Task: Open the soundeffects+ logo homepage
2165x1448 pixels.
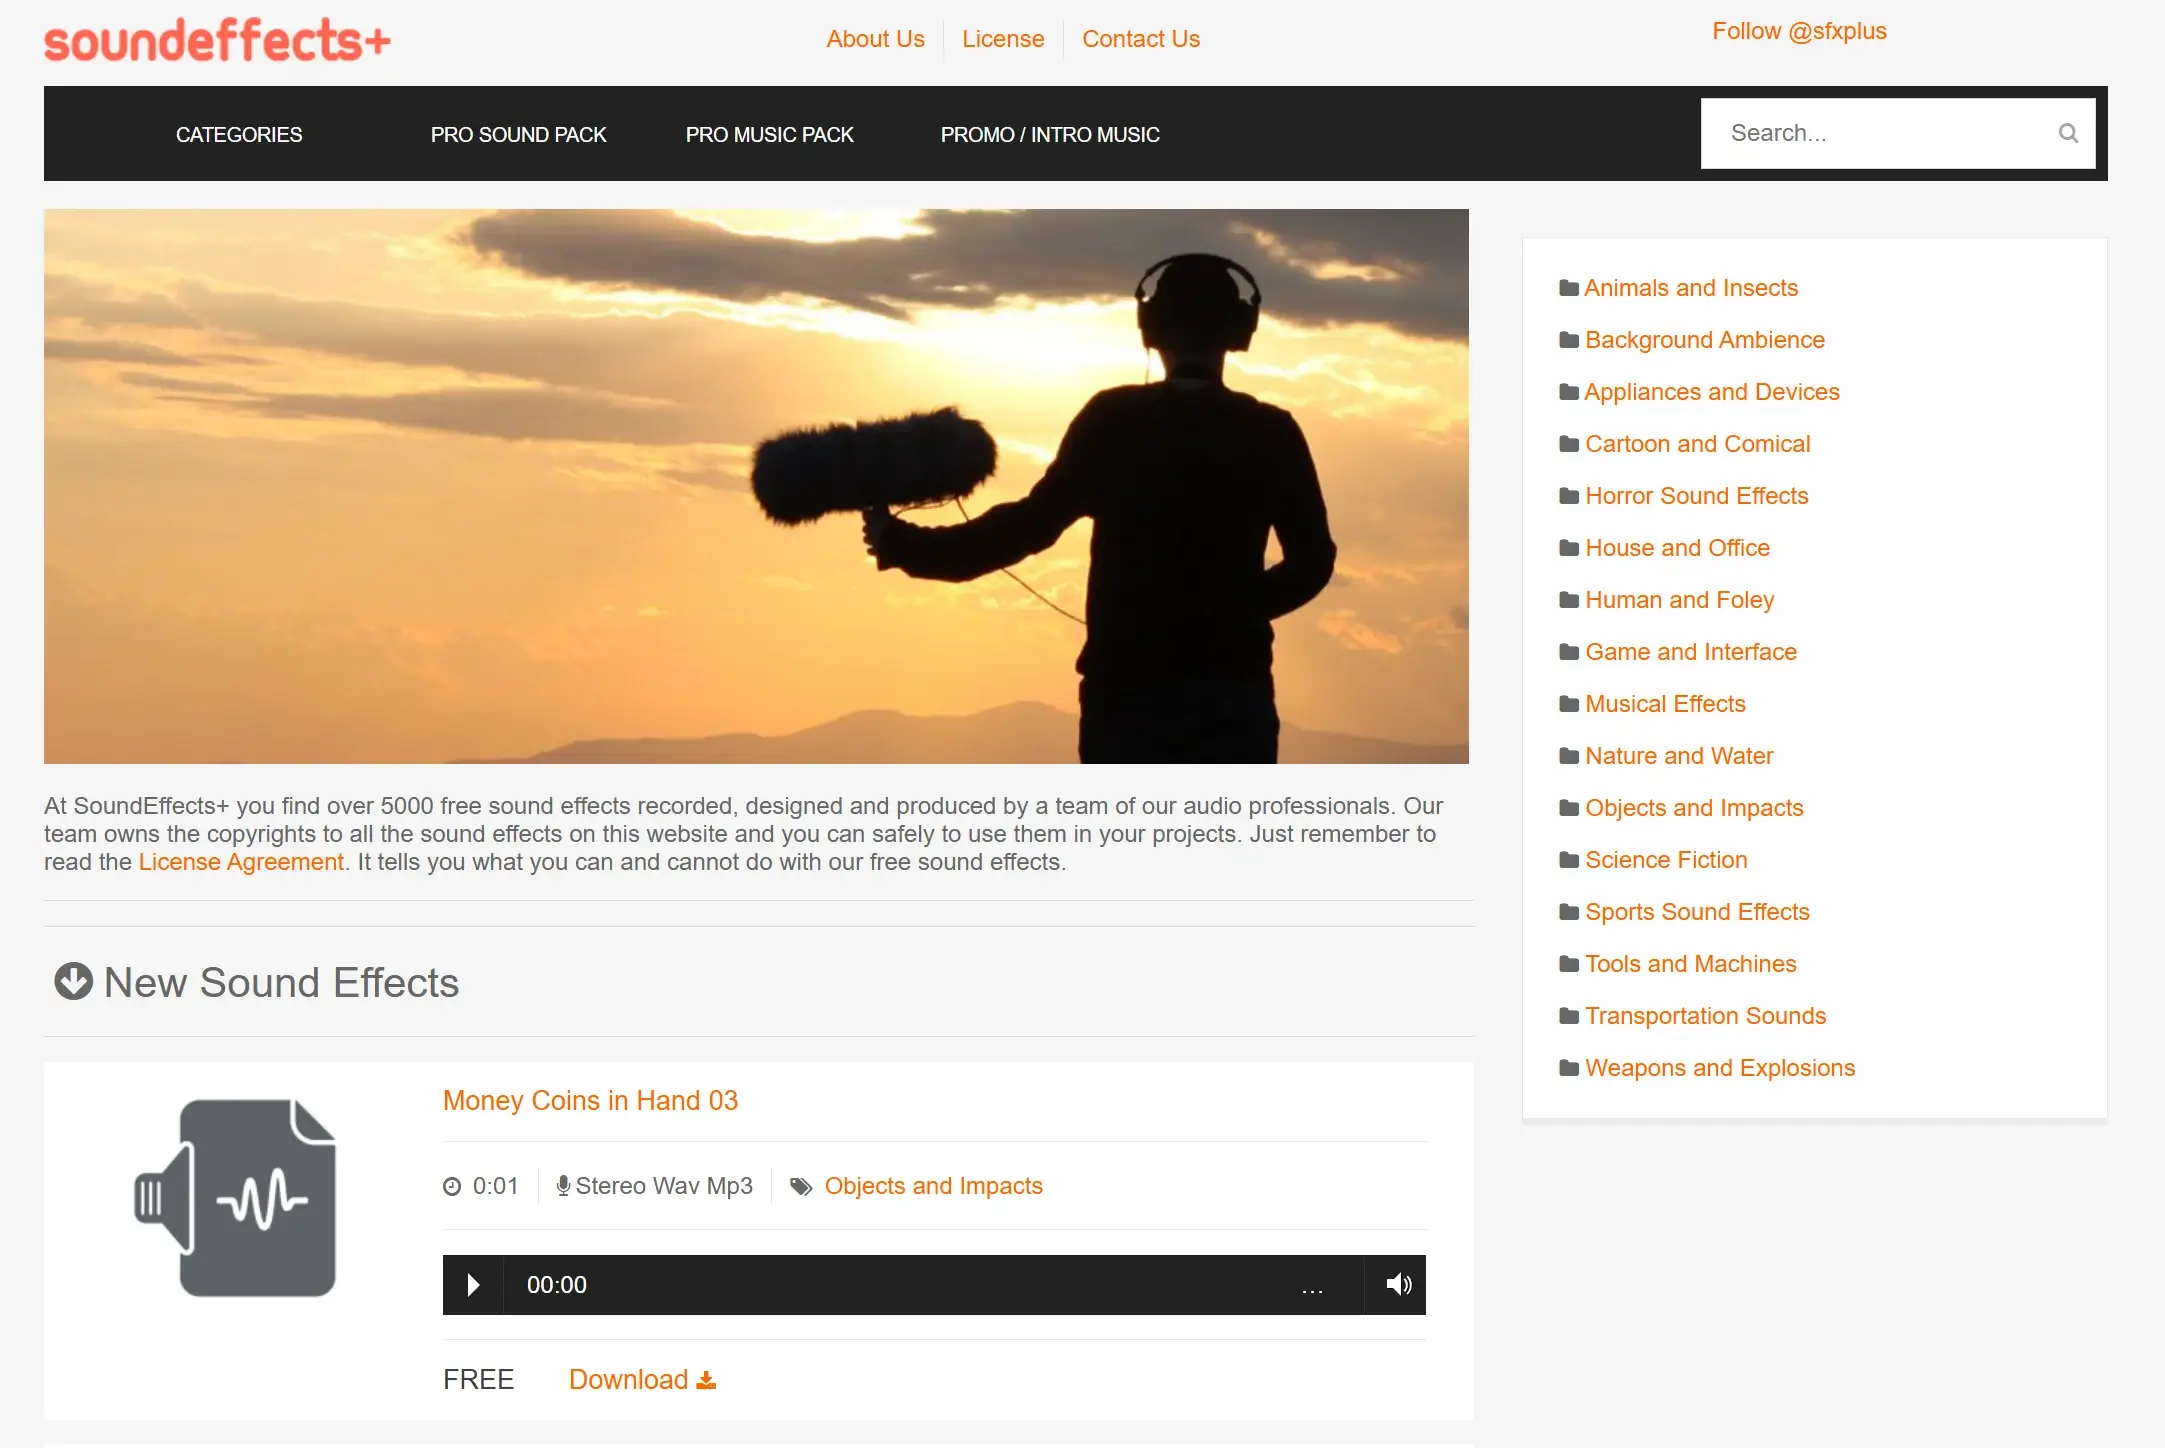Action: 217,41
